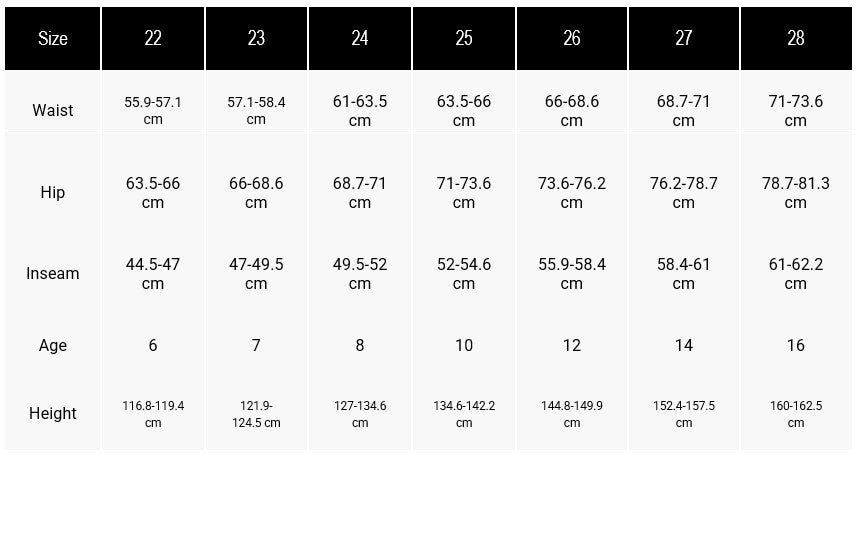This screenshot has height=552, width=858.
Task: Select hip cell 78.7-81.3 cm
Action: point(796,193)
